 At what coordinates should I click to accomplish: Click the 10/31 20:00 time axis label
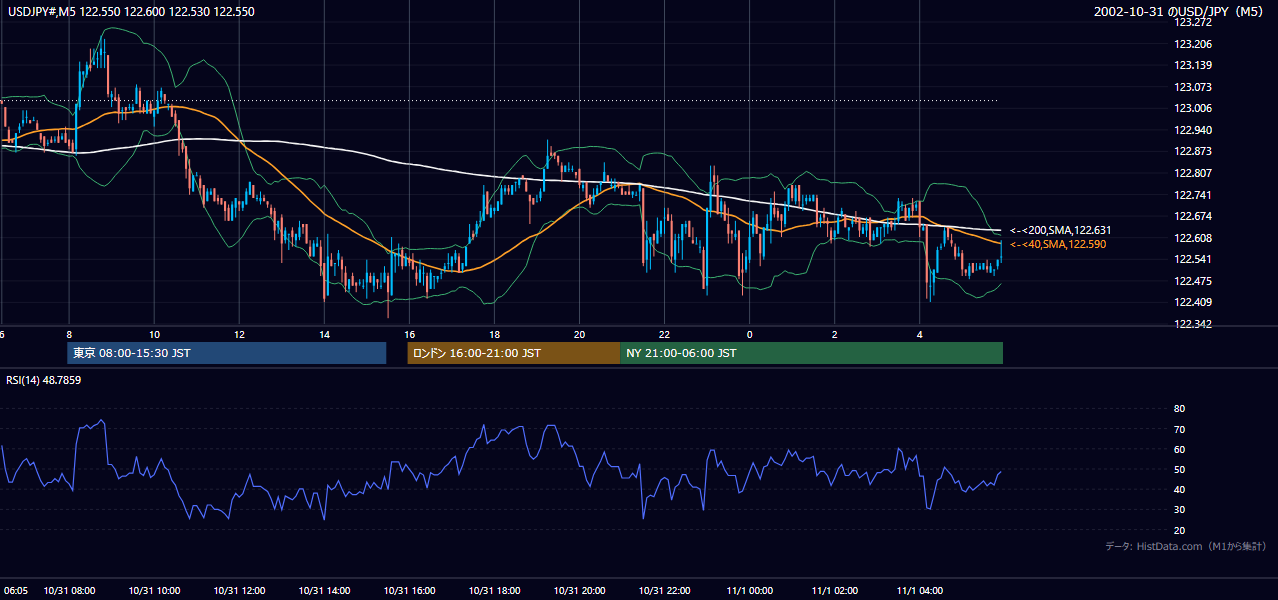tap(579, 591)
